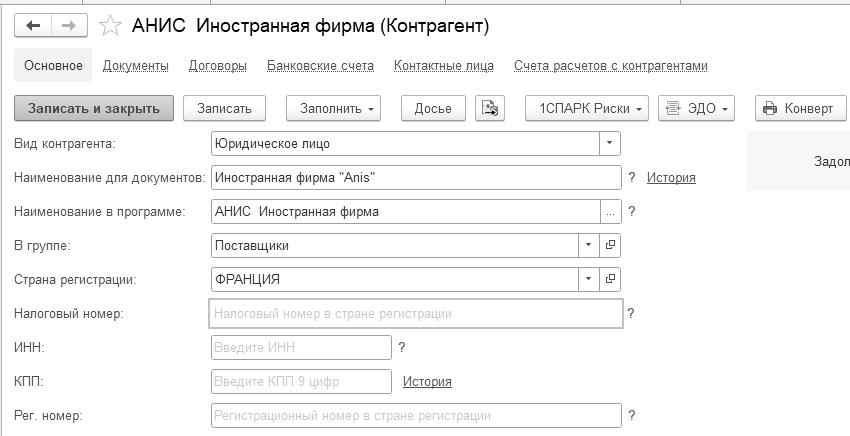850x436 pixels.
Task: Click the Конверт button
Action: pos(799,108)
